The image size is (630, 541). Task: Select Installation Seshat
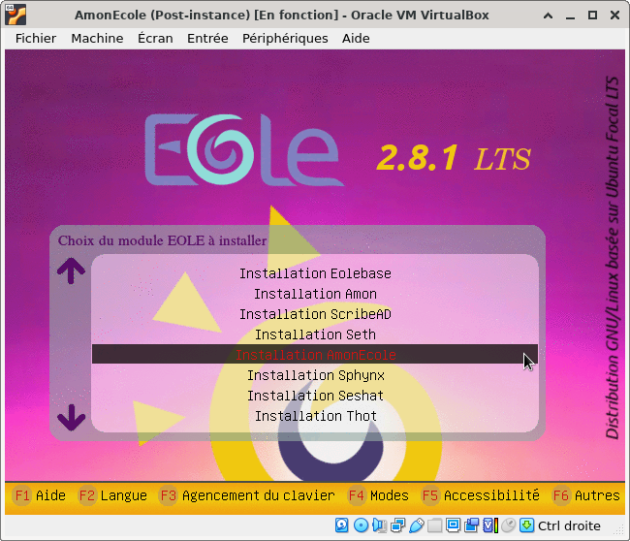click(x=315, y=396)
